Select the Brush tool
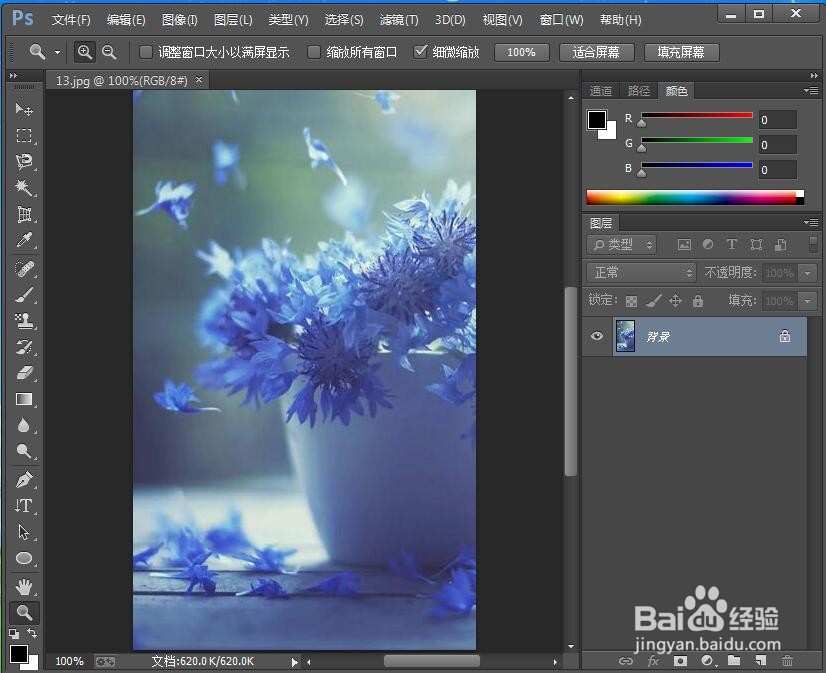Image resolution: width=826 pixels, height=673 pixels. coord(22,294)
